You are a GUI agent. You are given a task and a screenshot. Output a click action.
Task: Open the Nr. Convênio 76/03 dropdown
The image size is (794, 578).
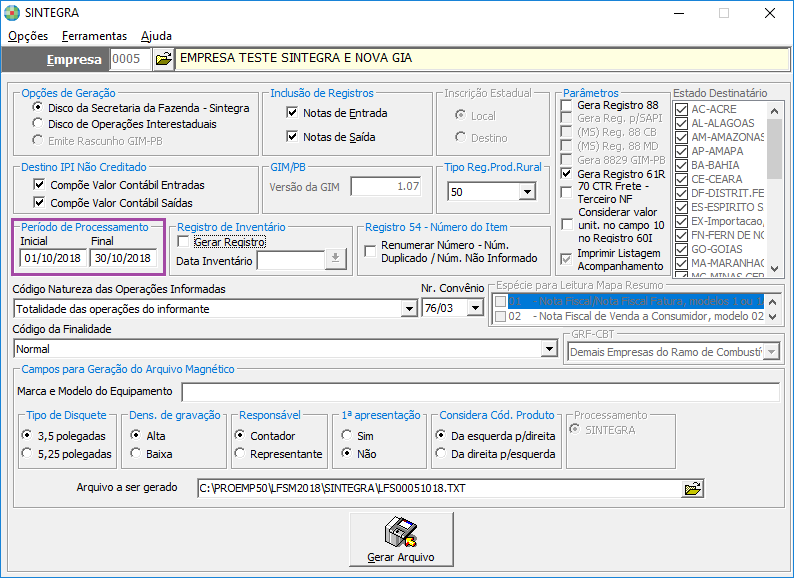[475, 307]
